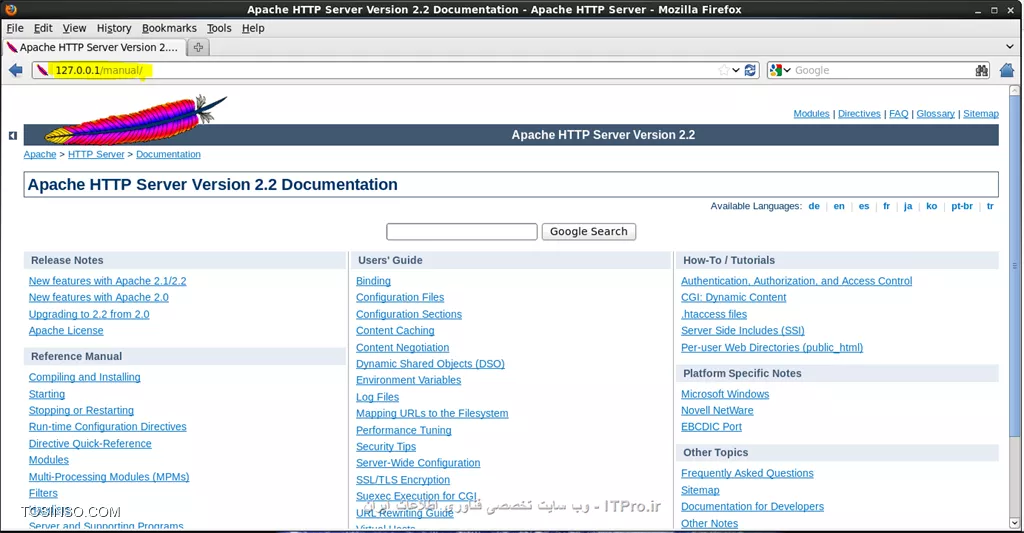Open the View menu
The image size is (1024, 533).
(x=74, y=28)
